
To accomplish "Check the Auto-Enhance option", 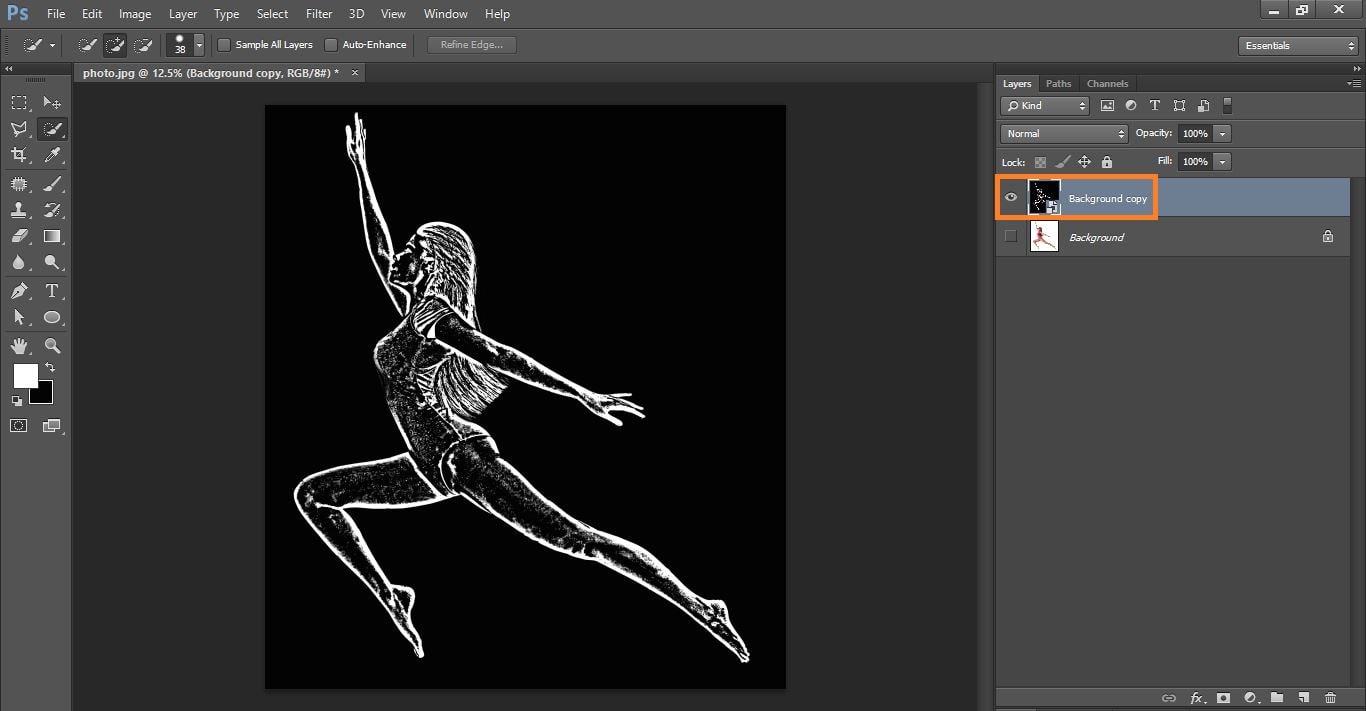I will (x=331, y=45).
